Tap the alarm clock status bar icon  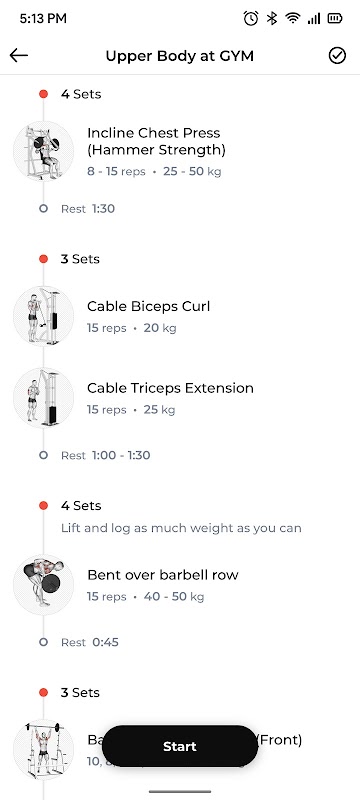[251, 19]
